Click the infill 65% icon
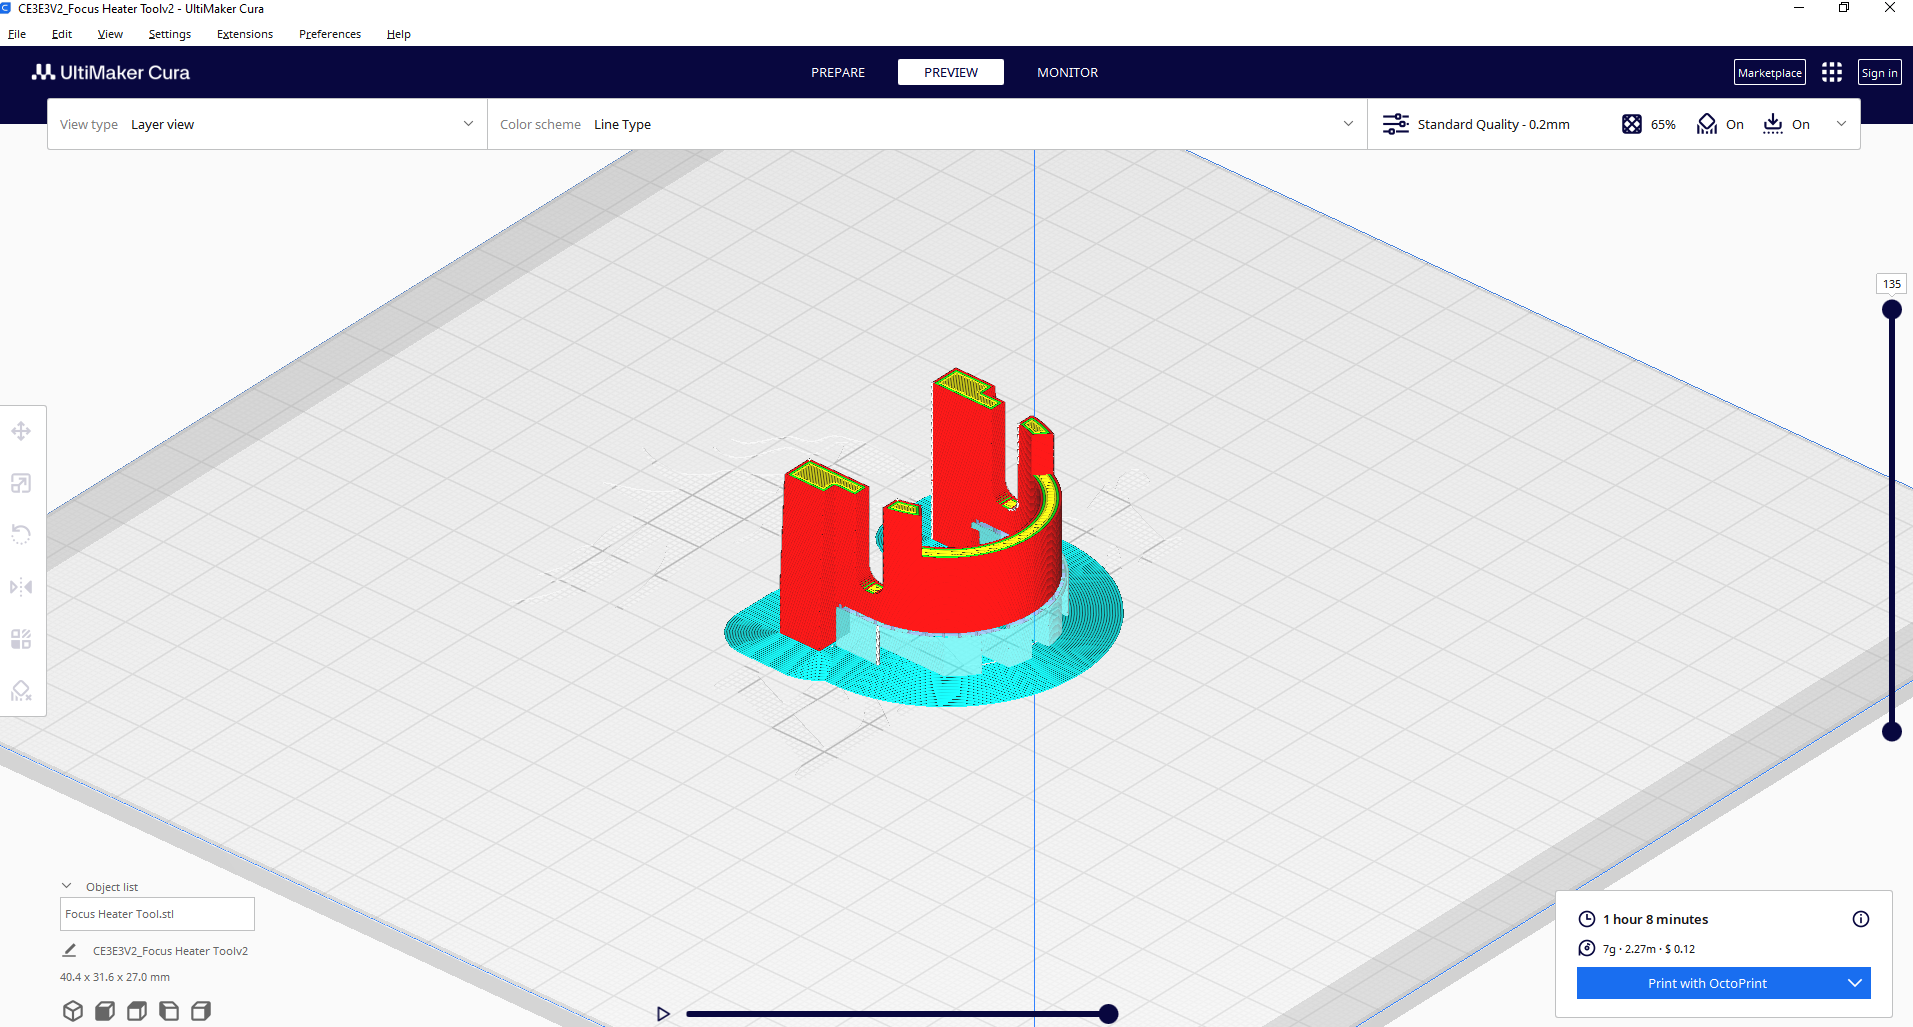The image size is (1913, 1027). [1632, 124]
